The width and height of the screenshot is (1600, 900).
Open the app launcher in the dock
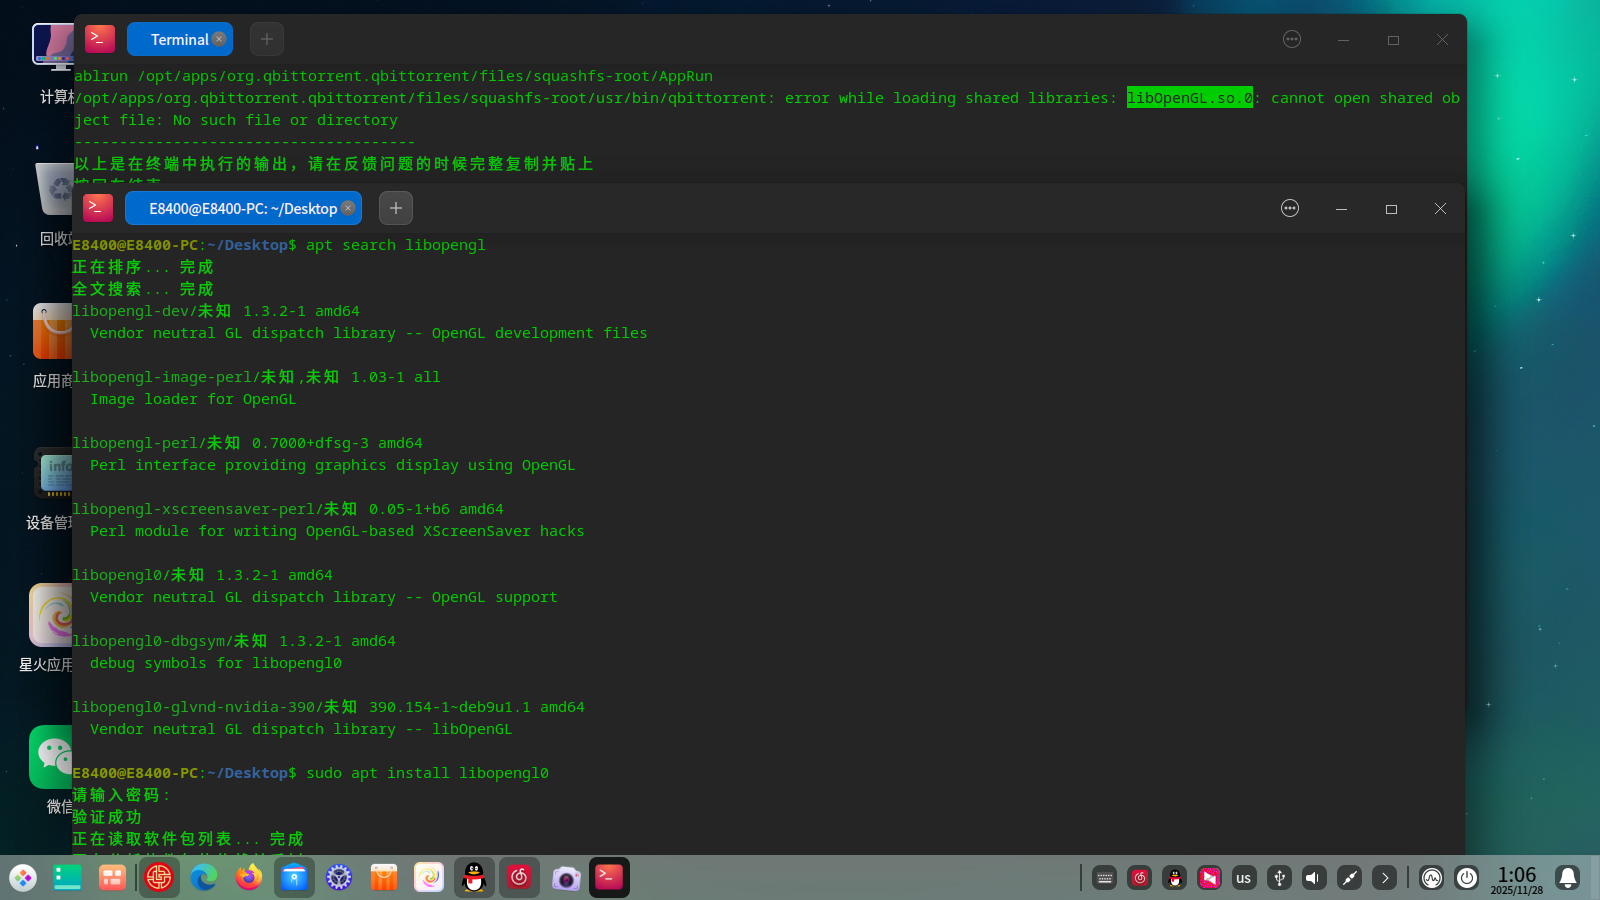[x=23, y=878]
